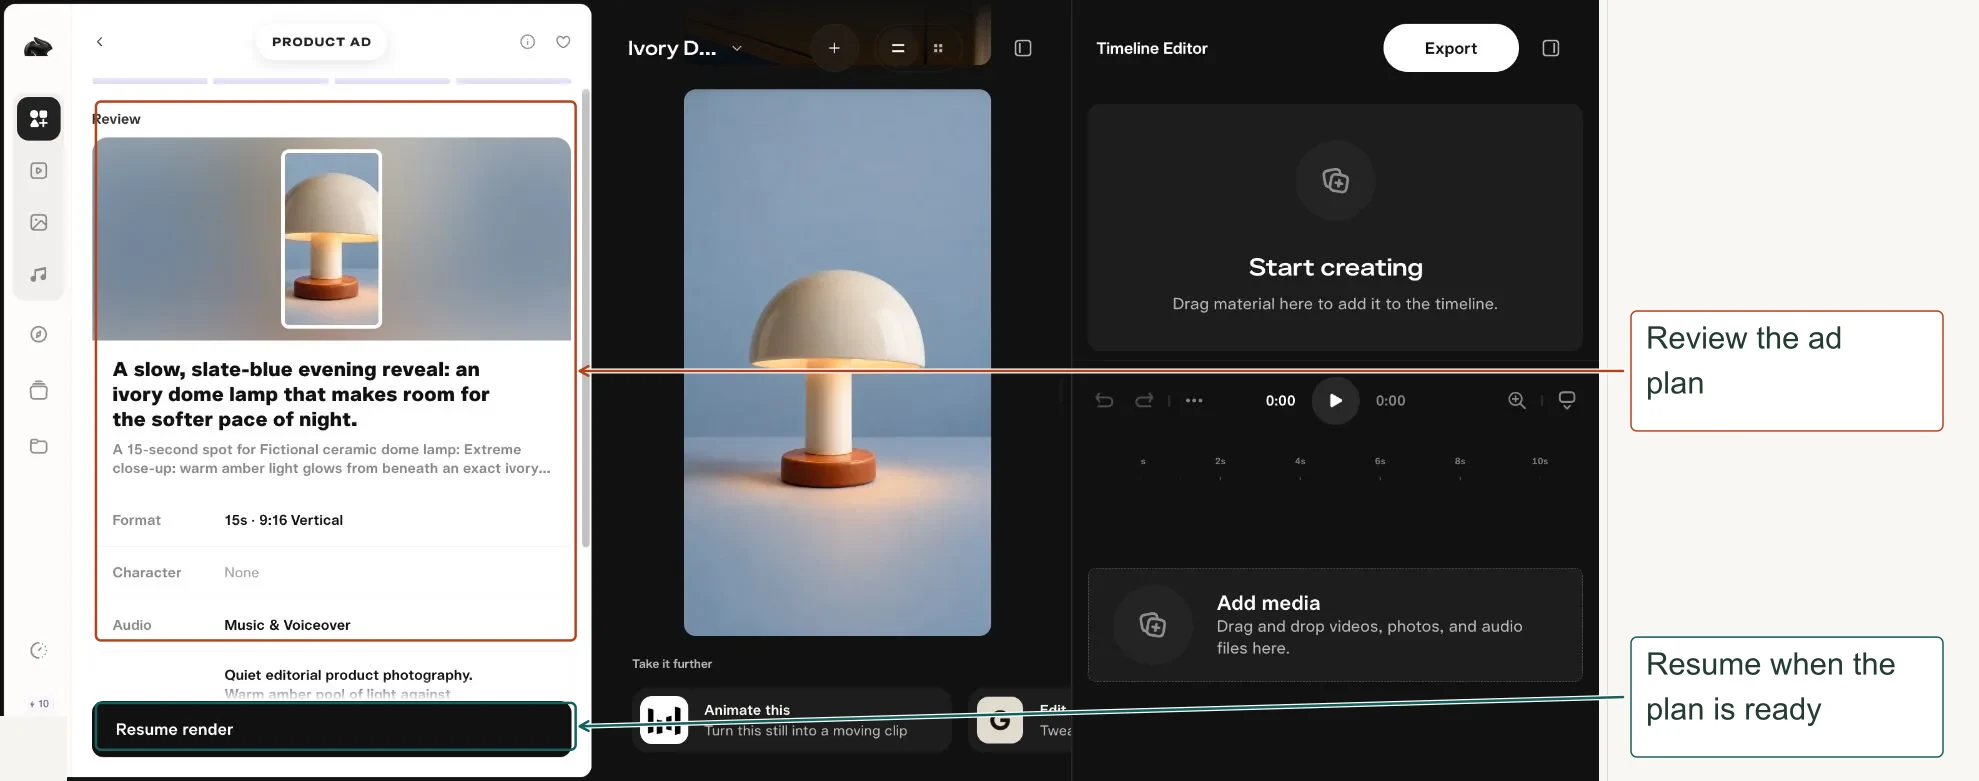Viewport: 1979px width, 781px height.
Task: Open the Music note section in the sidebar
Action: (x=39, y=274)
